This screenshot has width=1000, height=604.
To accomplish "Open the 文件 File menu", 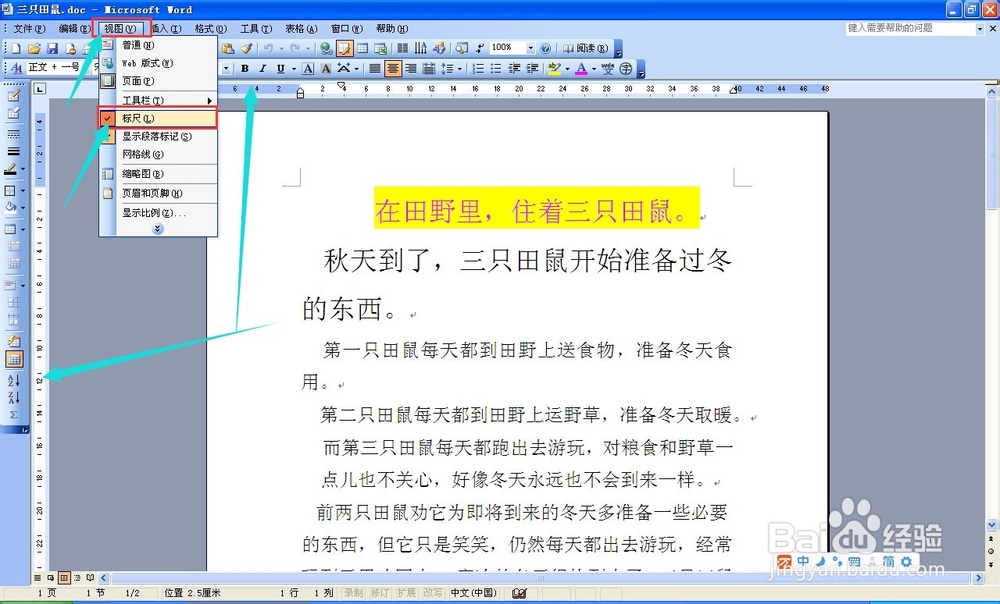I will click(x=29, y=29).
